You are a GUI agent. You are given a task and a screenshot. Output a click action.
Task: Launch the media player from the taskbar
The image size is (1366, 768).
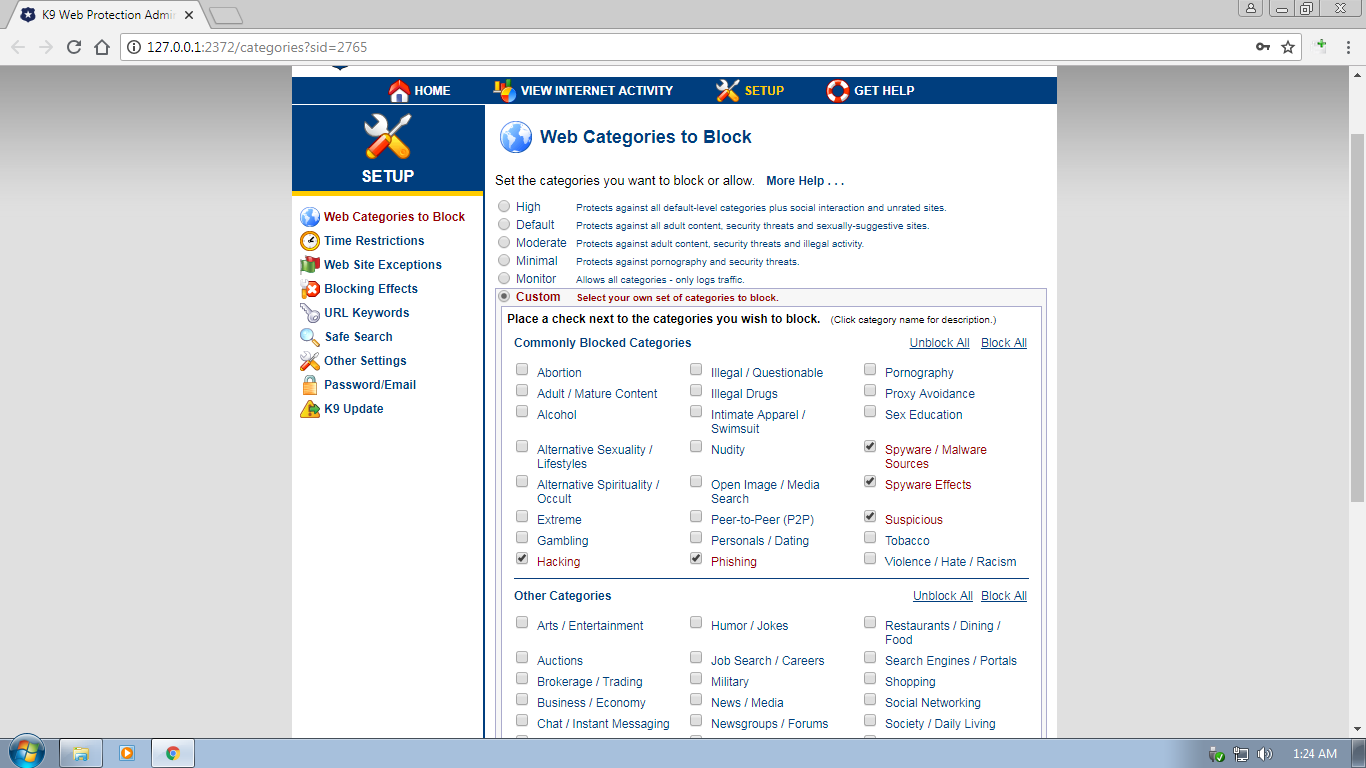coord(127,753)
